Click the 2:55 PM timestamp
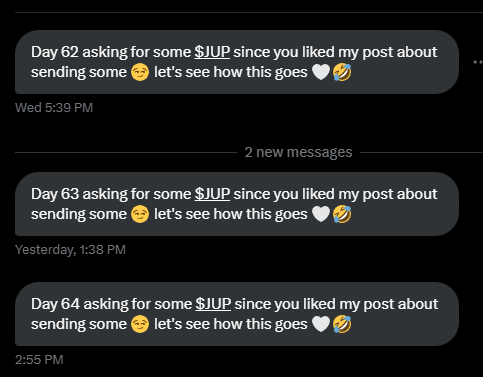Viewport: 483px width, 377px height. click(39, 360)
